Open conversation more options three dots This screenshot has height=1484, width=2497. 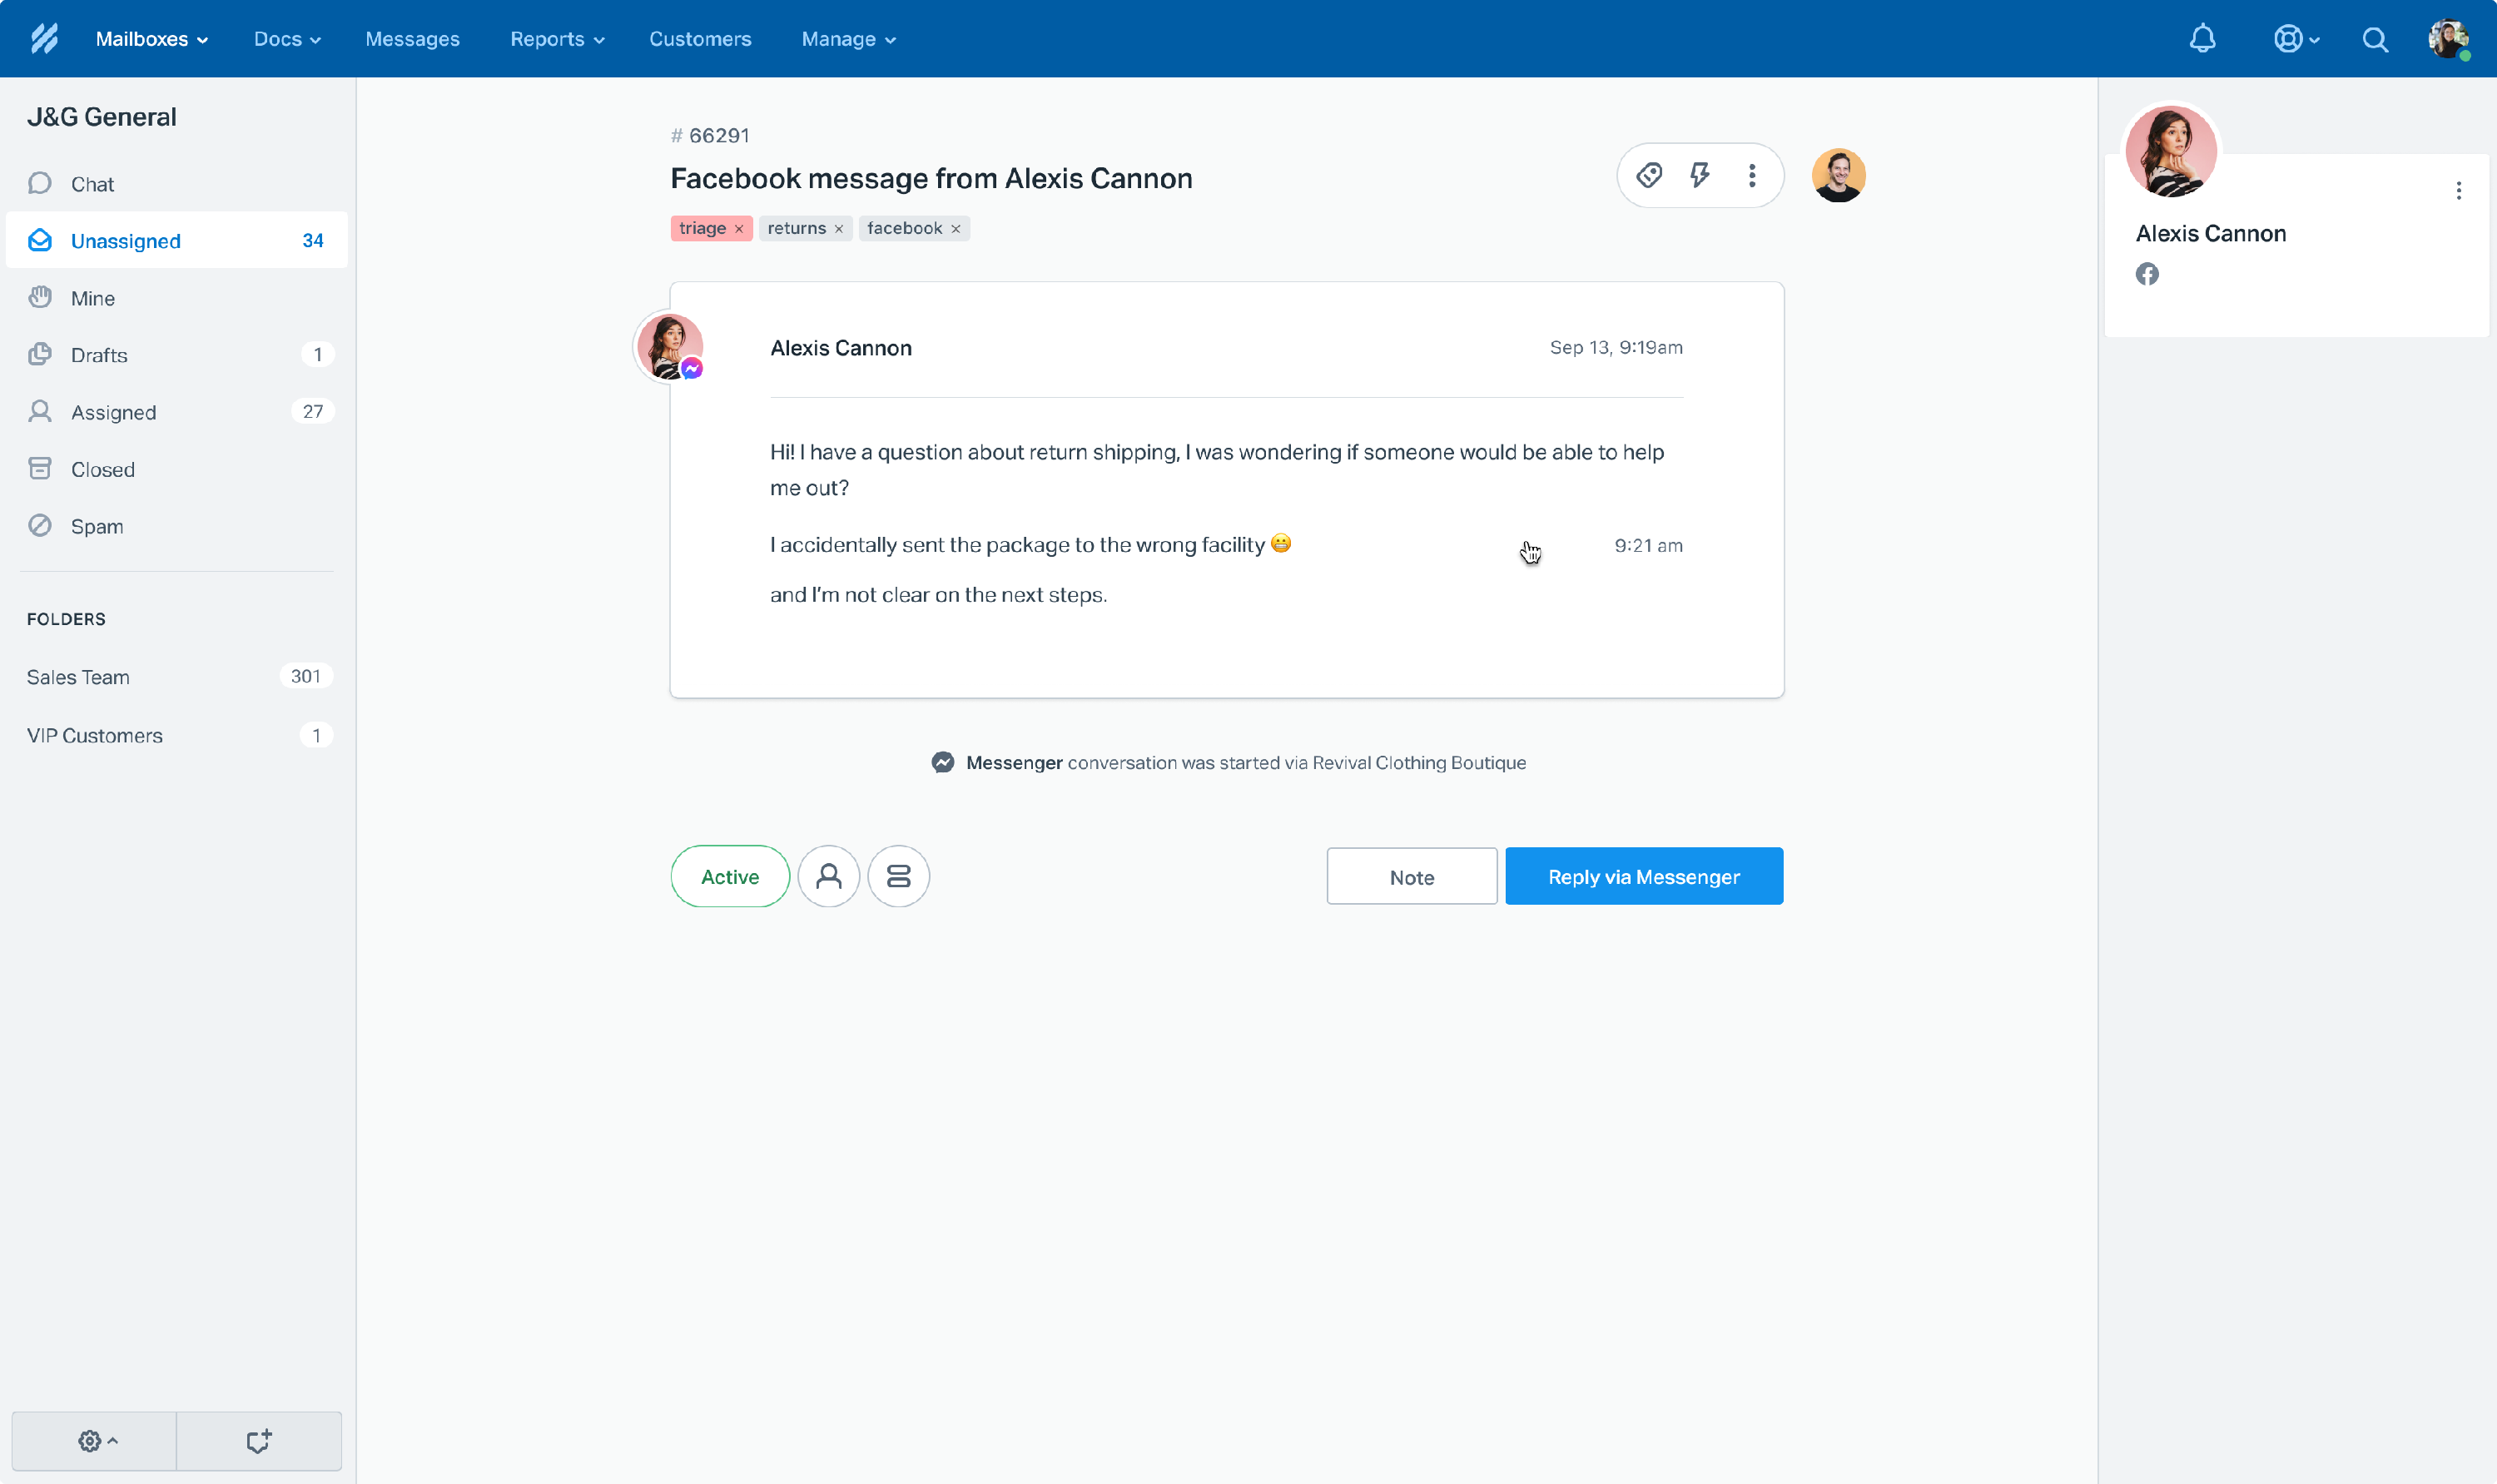1752,176
